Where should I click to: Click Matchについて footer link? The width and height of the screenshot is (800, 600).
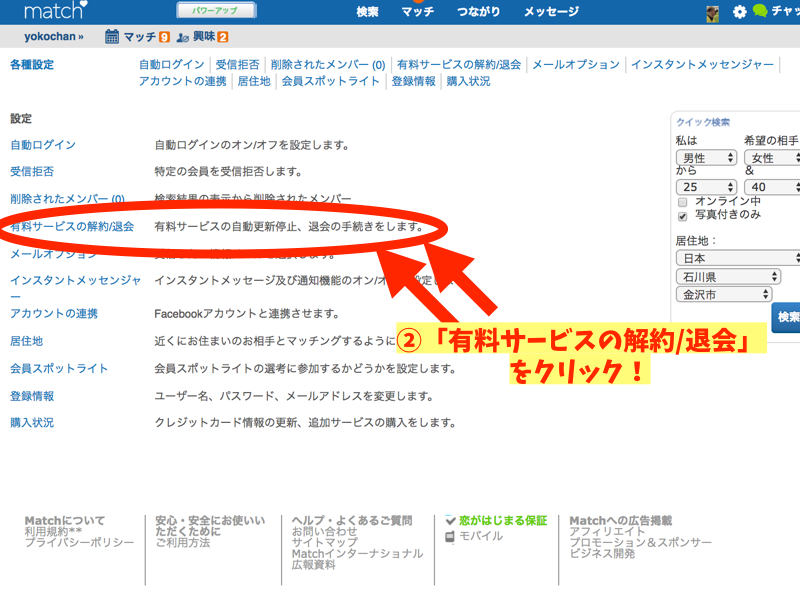pos(65,520)
